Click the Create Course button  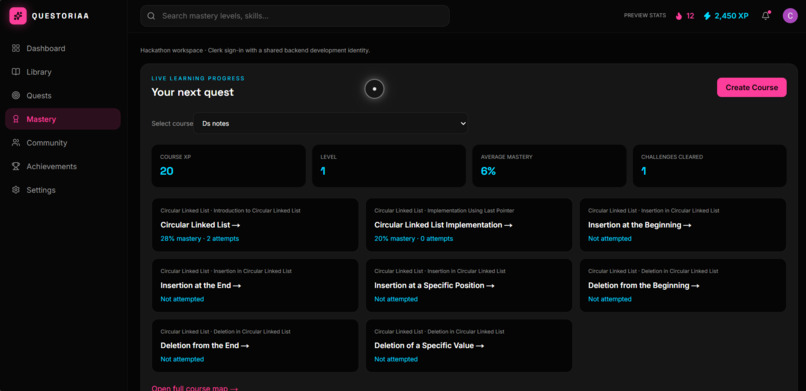[752, 87]
